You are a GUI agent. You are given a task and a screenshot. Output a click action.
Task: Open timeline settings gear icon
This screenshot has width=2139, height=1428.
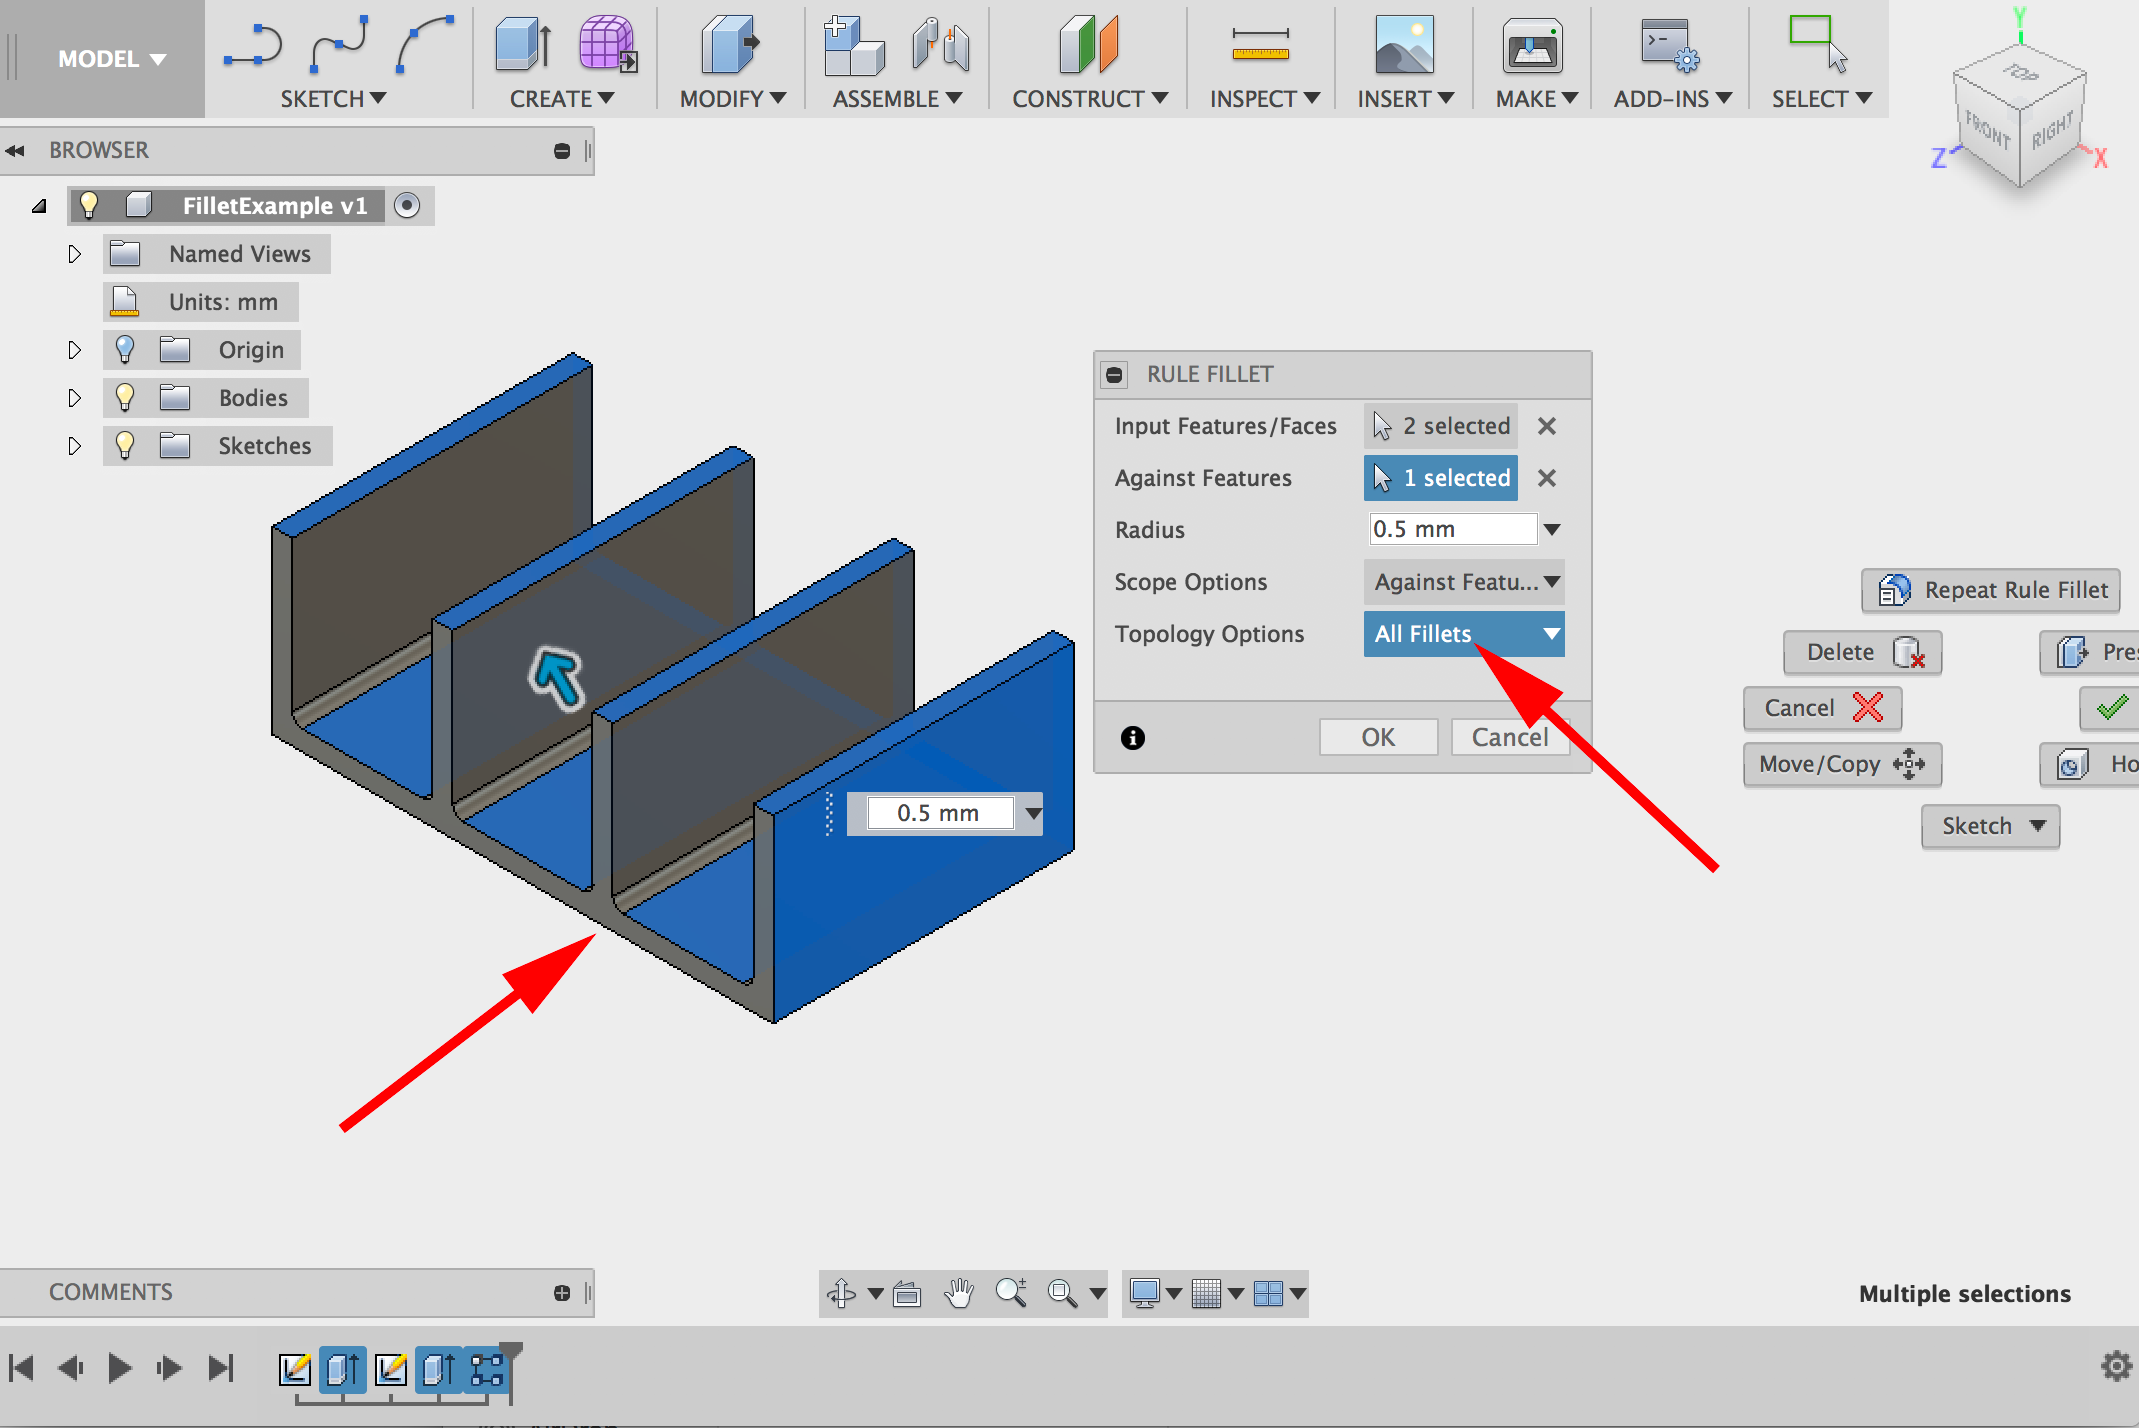coord(2116,1366)
